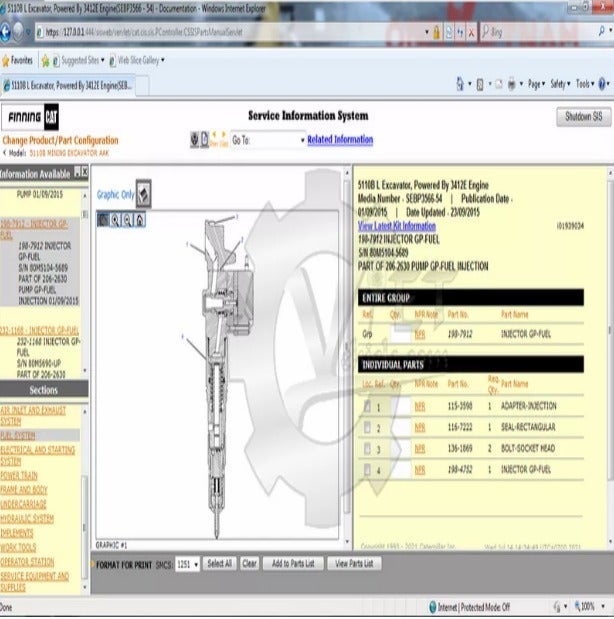The image size is (614, 619).
Task: Click the document icon beside SIS home icon
Action: (x=205, y=139)
